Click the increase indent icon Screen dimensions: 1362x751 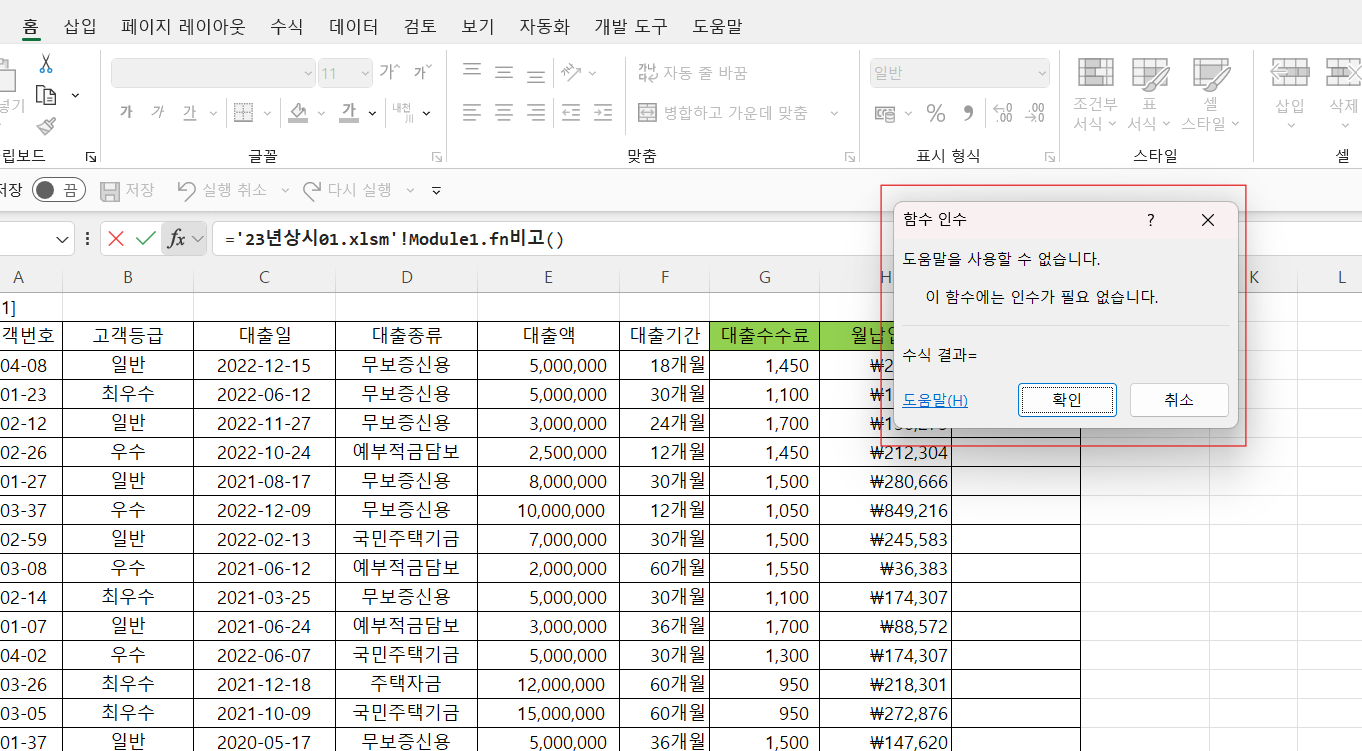click(603, 113)
